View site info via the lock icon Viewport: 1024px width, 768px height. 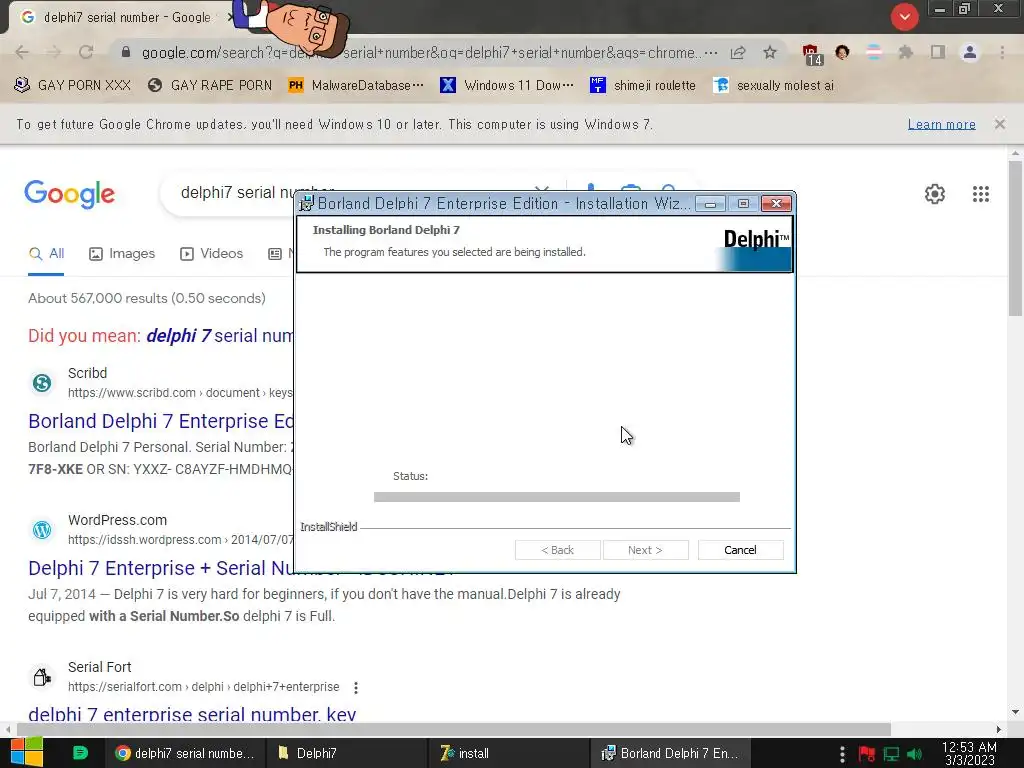(126, 52)
